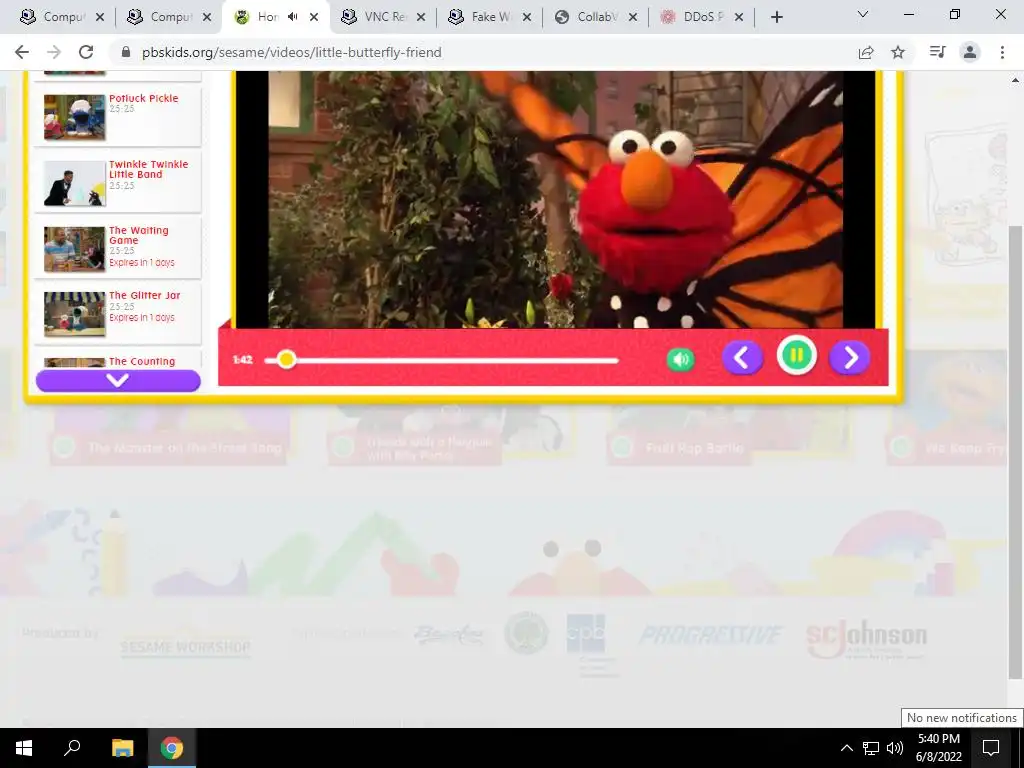Go back in the browser
The height and width of the screenshot is (768, 1024).
tap(22, 52)
